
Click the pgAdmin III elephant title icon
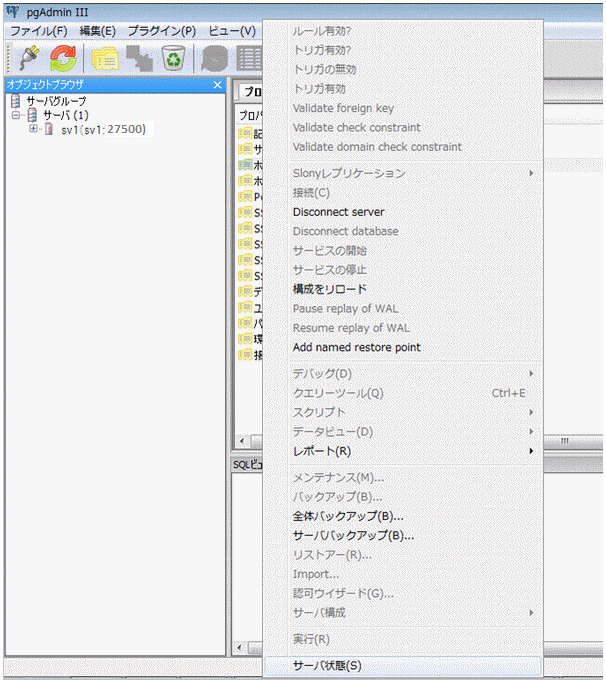click(13, 11)
